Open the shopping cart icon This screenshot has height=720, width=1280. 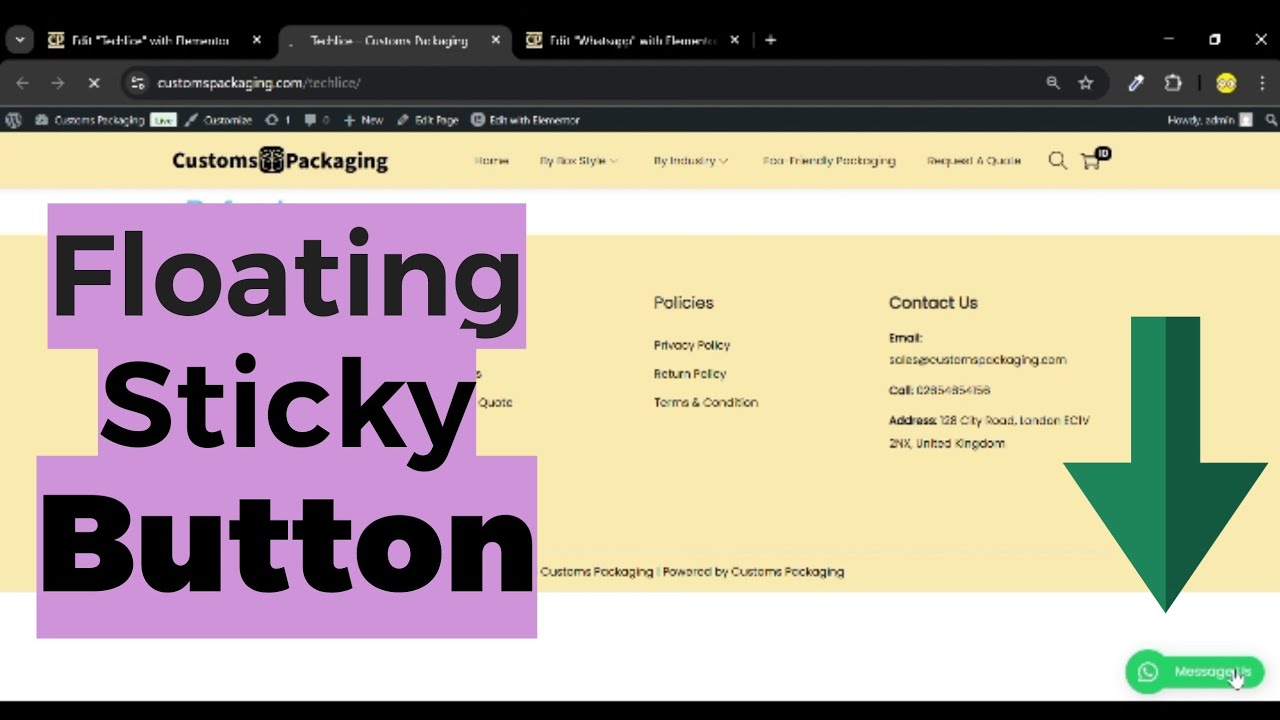pyautogui.click(x=1095, y=159)
